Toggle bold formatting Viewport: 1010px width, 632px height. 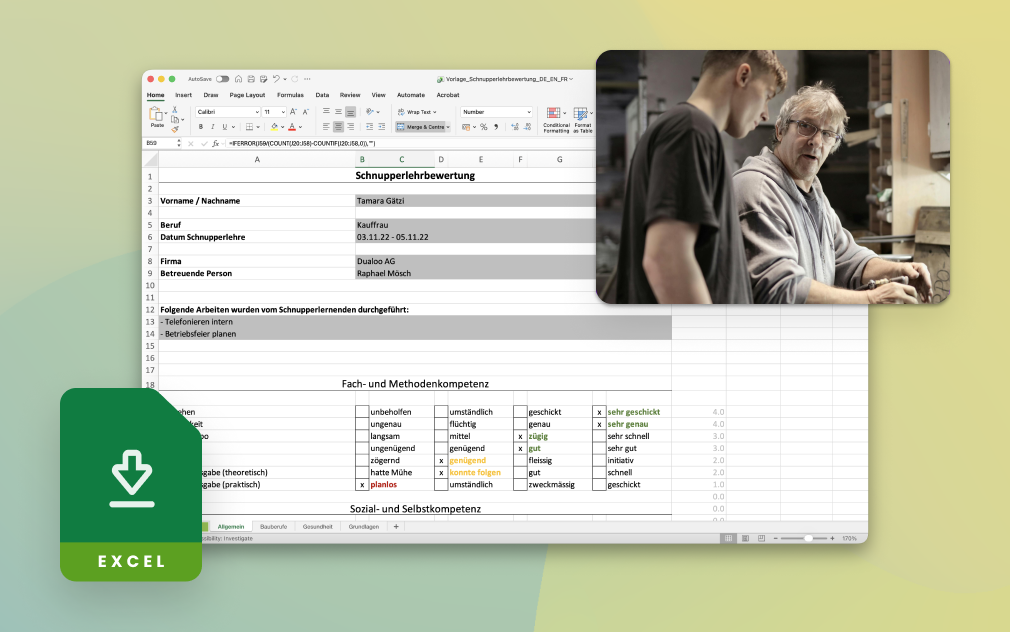pos(201,127)
